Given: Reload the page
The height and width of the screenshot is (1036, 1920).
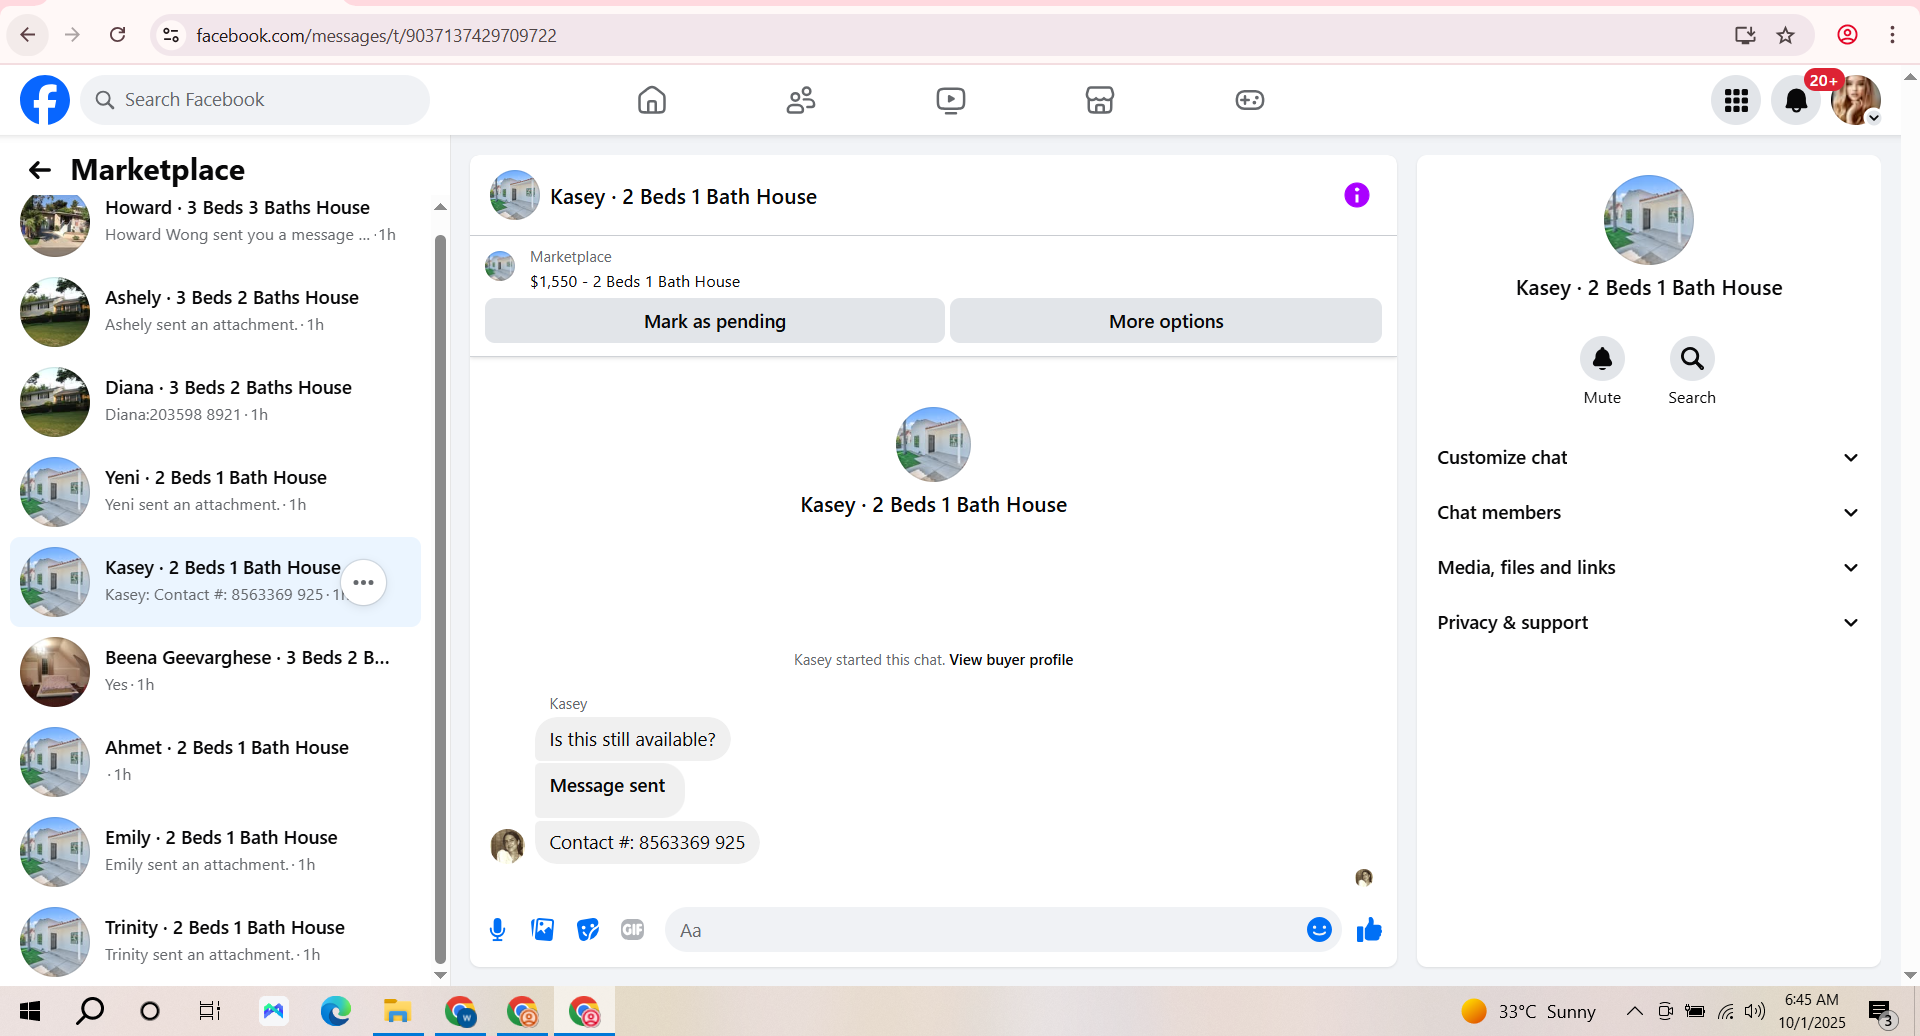Looking at the screenshot, I should pos(118,35).
